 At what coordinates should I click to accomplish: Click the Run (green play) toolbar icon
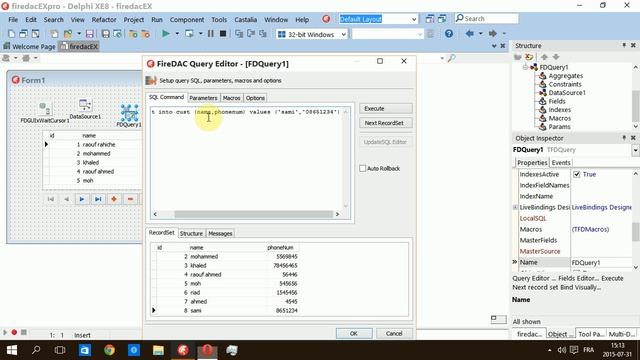(166, 34)
